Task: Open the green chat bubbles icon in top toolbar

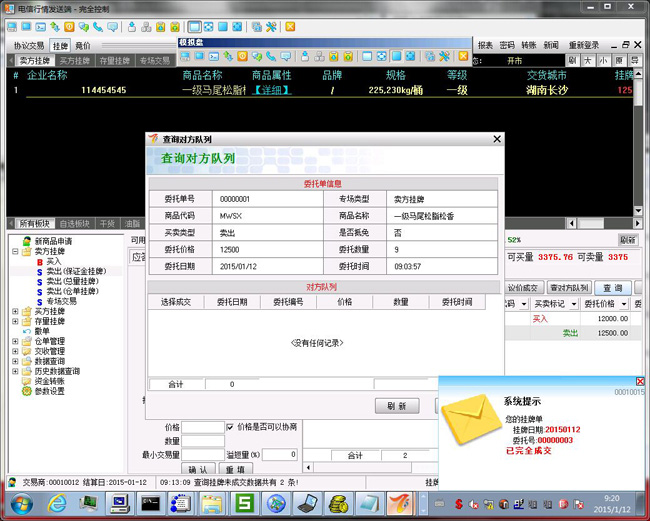Action: (x=84, y=27)
